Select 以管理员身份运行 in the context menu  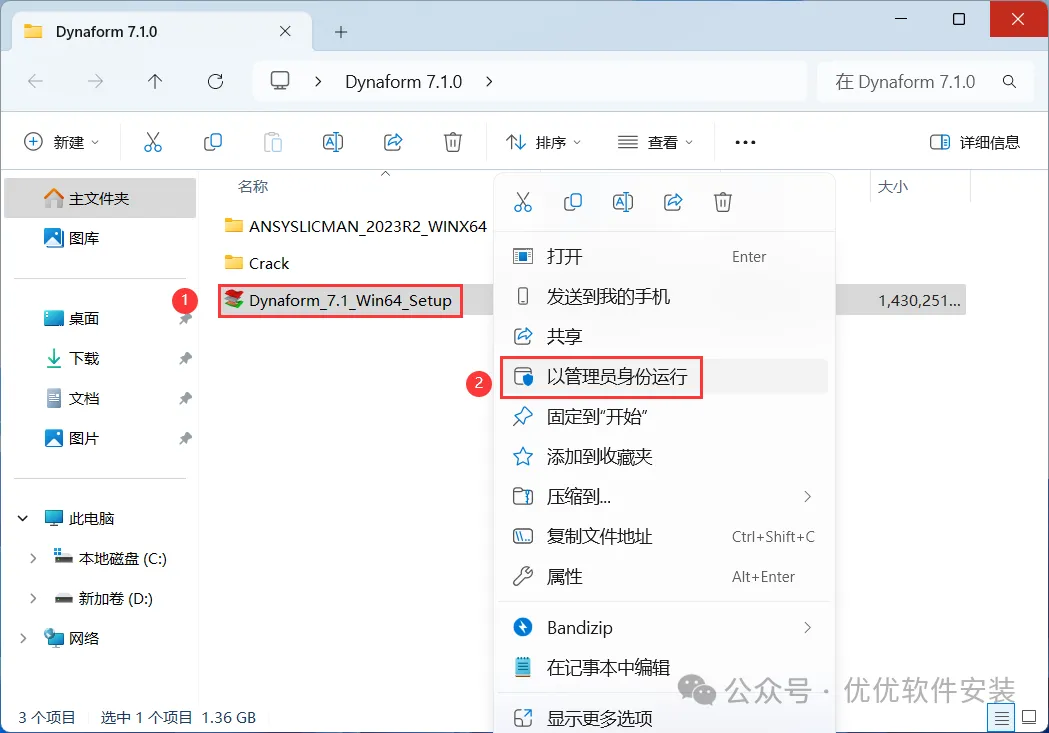click(664, 377)
